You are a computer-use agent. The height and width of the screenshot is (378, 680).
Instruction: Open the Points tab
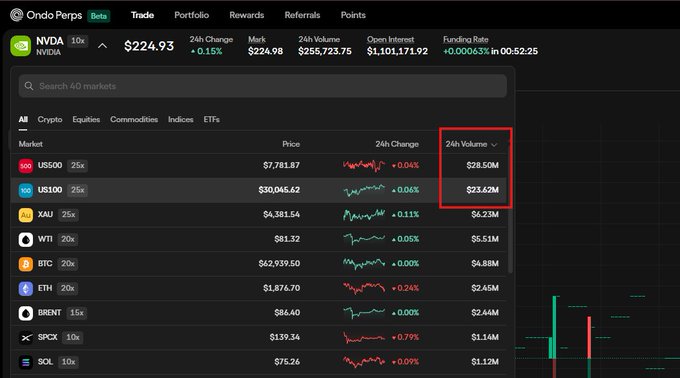click(x=353, y=15)
